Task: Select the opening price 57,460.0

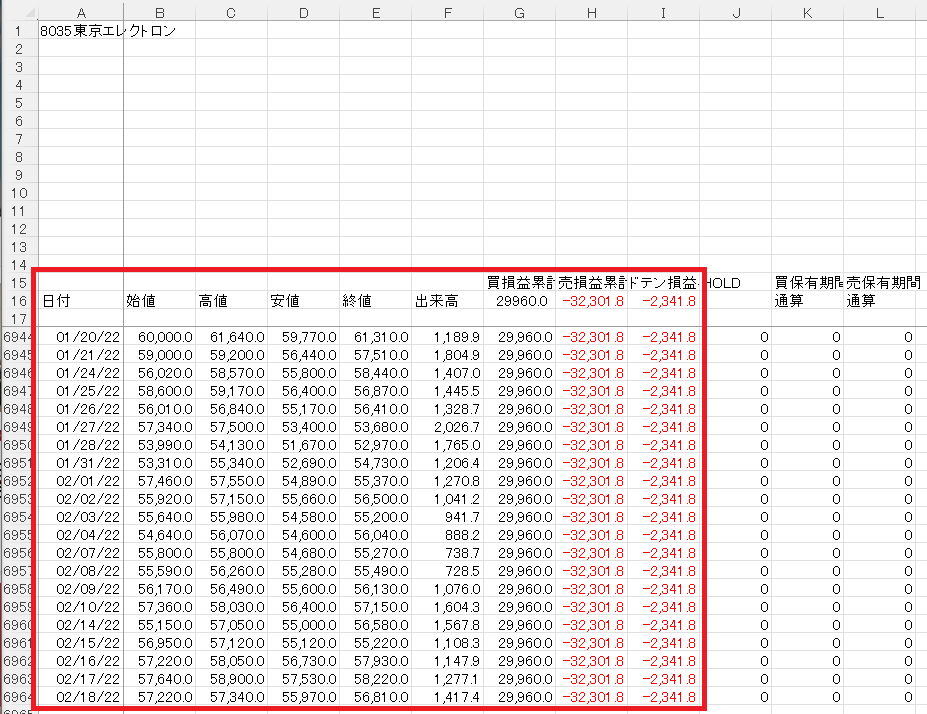Action: coord(160,481)
